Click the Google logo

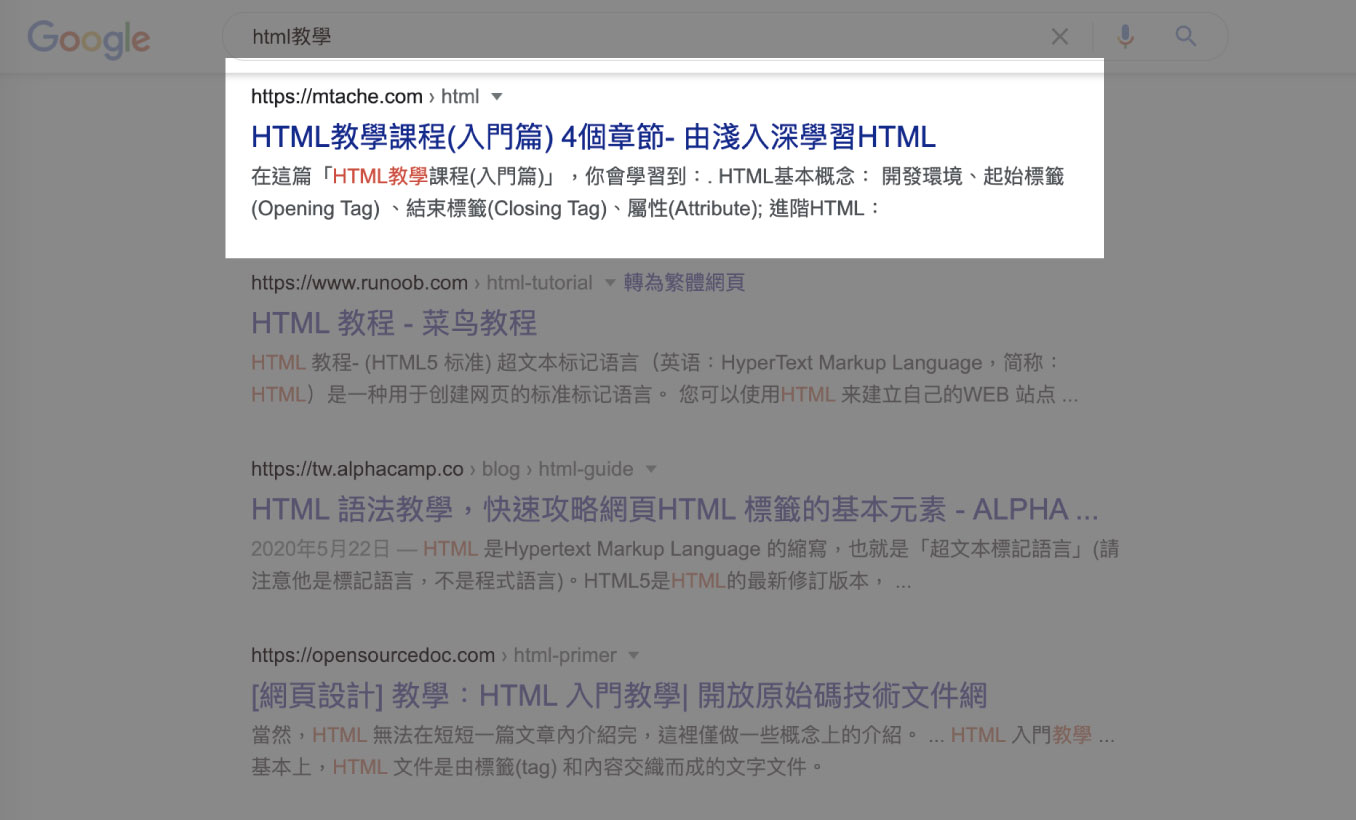click(88, 39)
